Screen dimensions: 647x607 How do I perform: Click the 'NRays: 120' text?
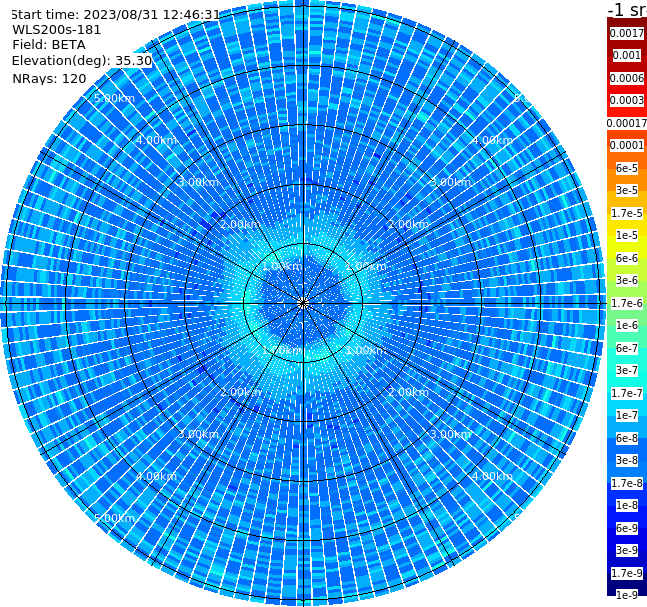tap(49, 78)
